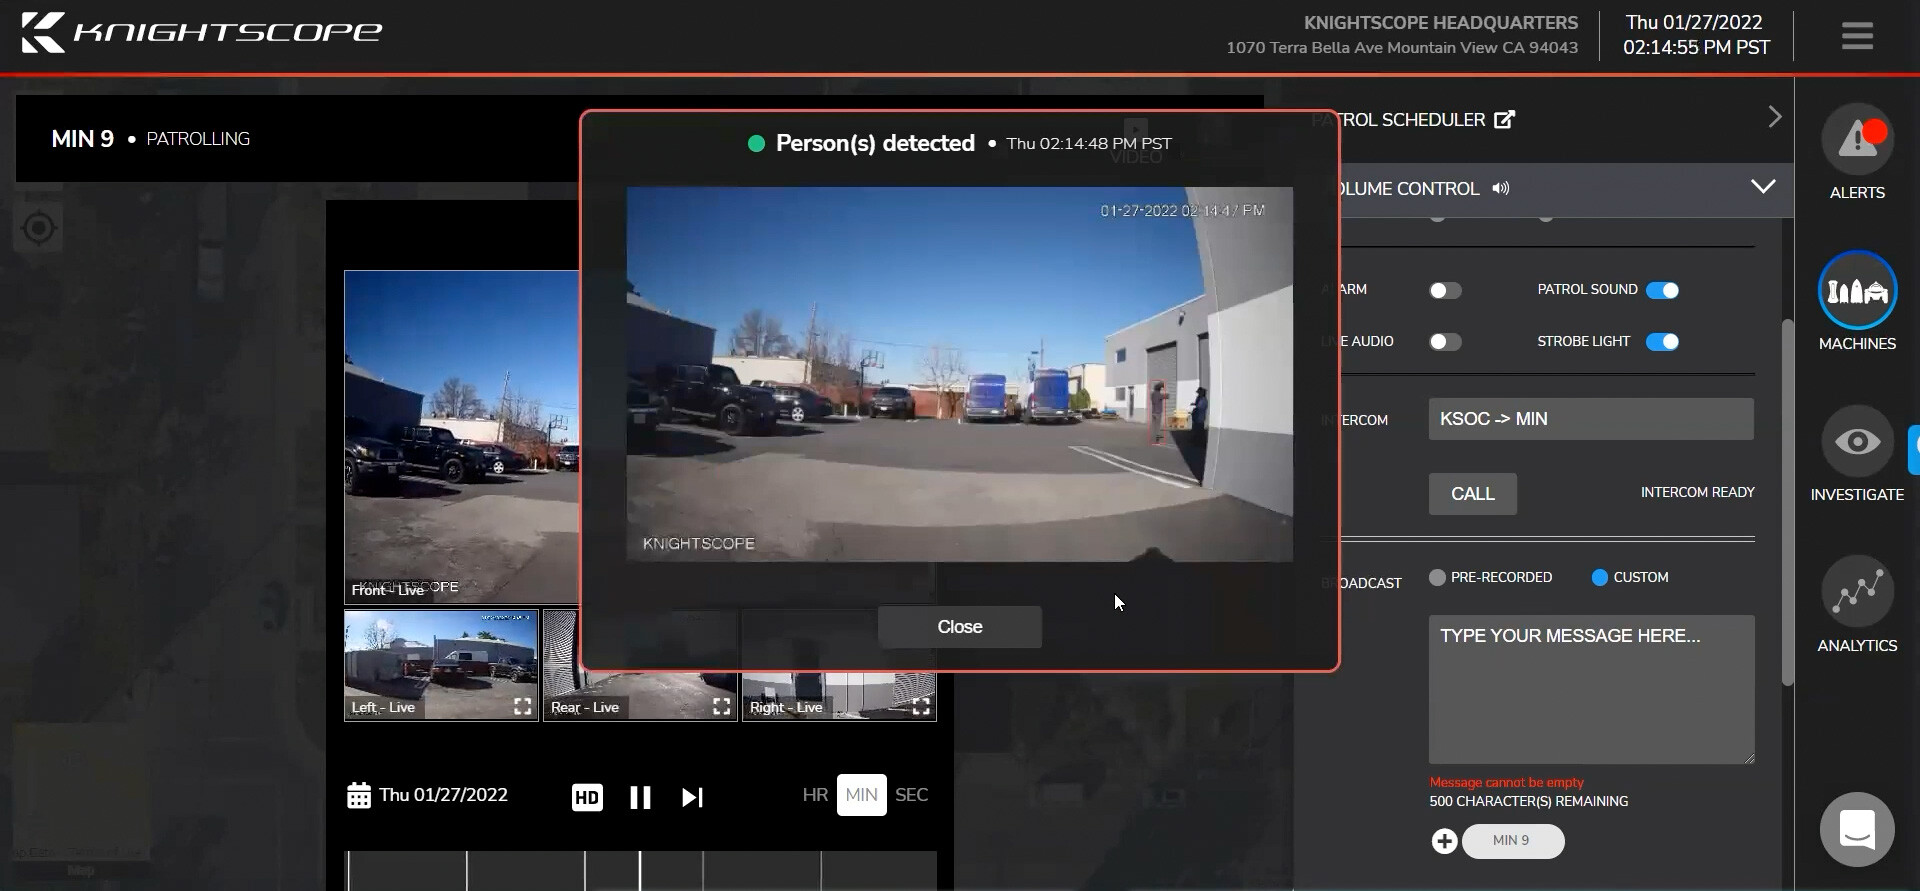
Task: Open the Machines section
Action: pos(1857,301)
